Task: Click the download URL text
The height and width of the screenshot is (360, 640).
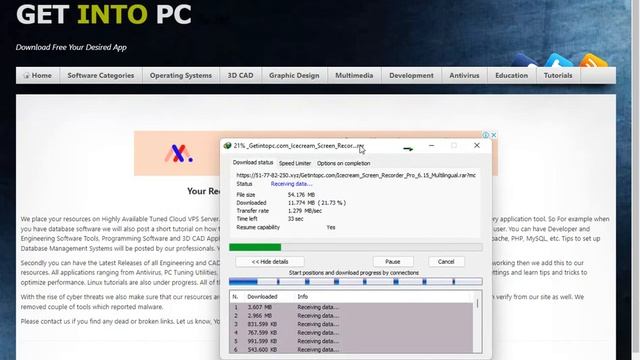Action: point(356,175)
